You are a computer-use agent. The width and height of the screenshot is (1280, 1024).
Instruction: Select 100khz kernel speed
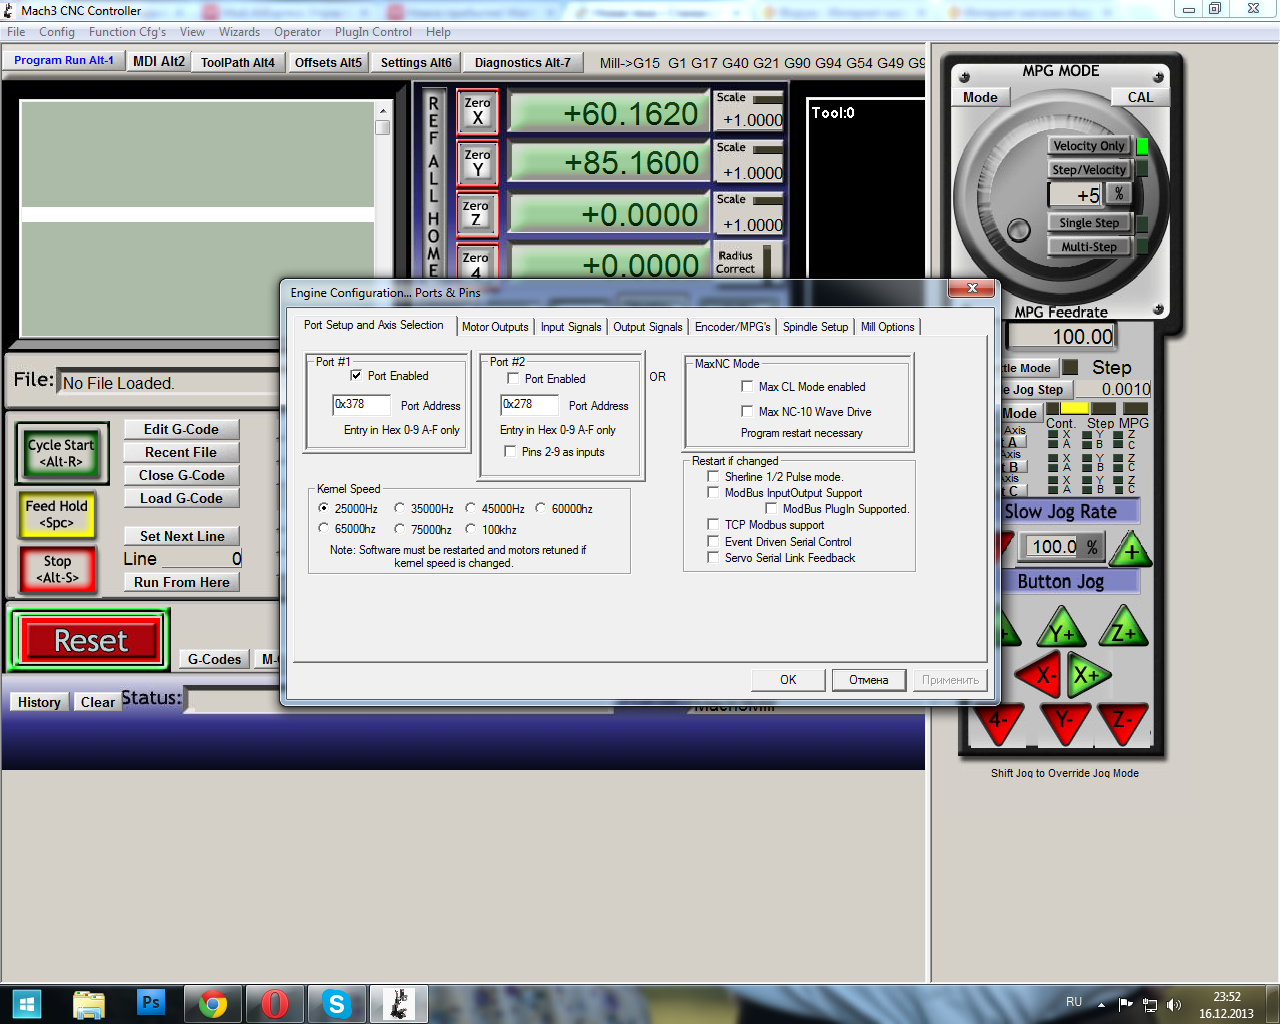470,529
